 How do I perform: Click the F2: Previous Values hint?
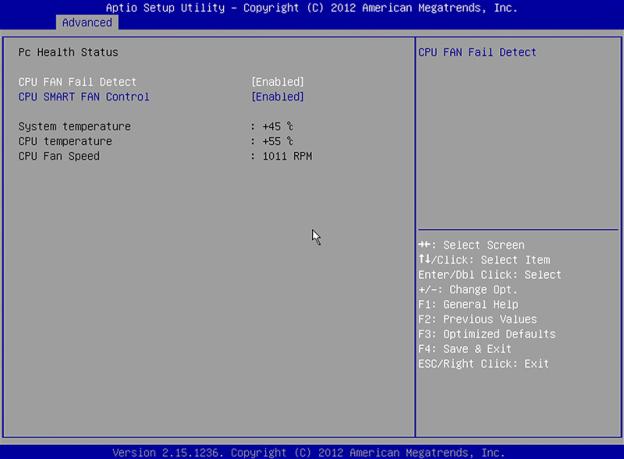click(477, 319)
